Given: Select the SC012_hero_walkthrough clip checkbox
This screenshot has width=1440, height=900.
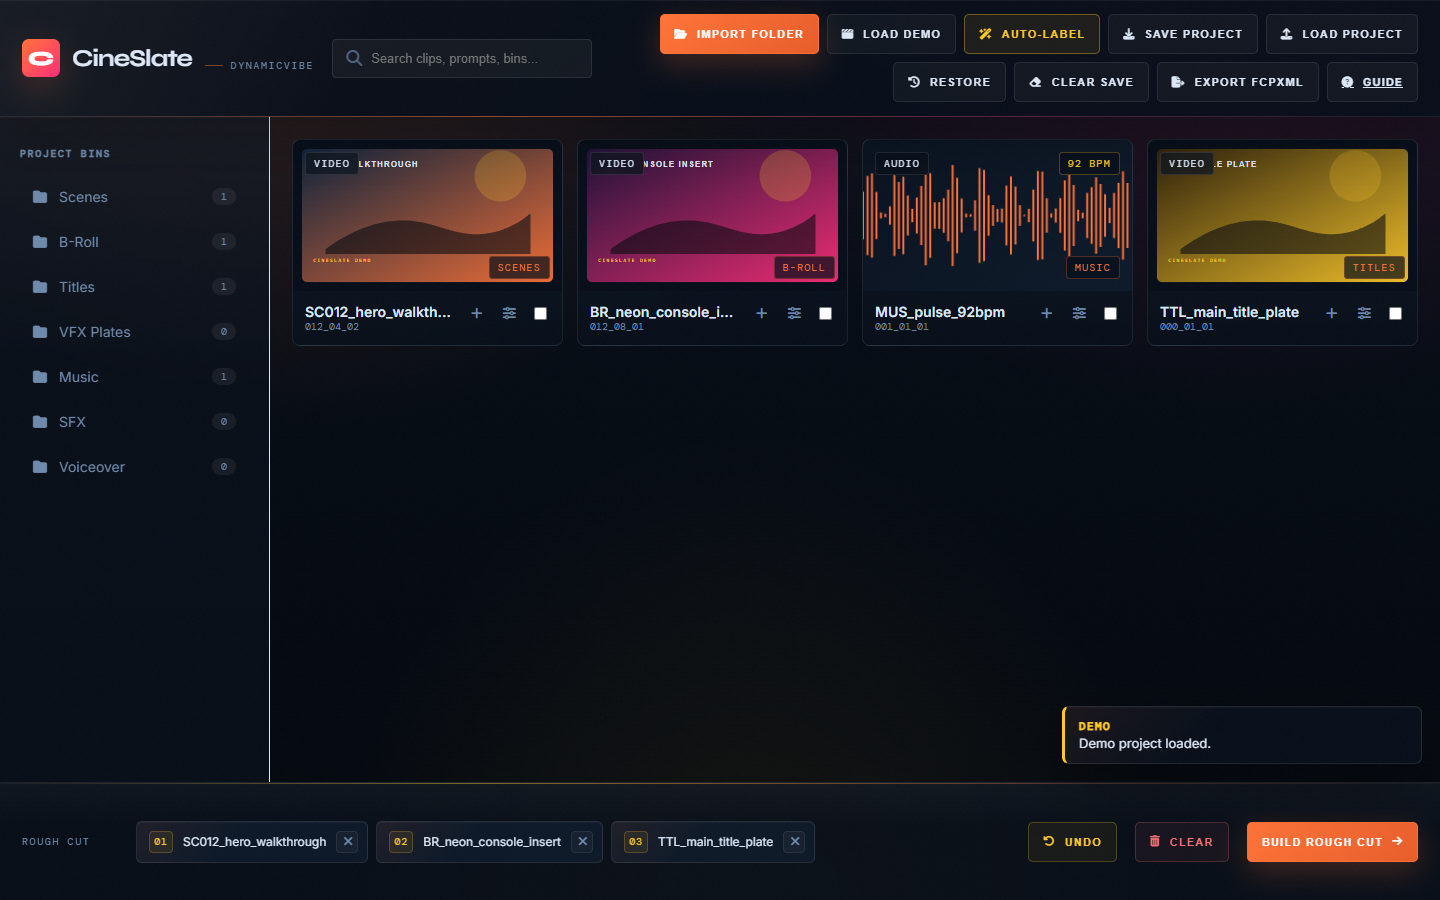Looking at the screenshot, I should 540,313.
